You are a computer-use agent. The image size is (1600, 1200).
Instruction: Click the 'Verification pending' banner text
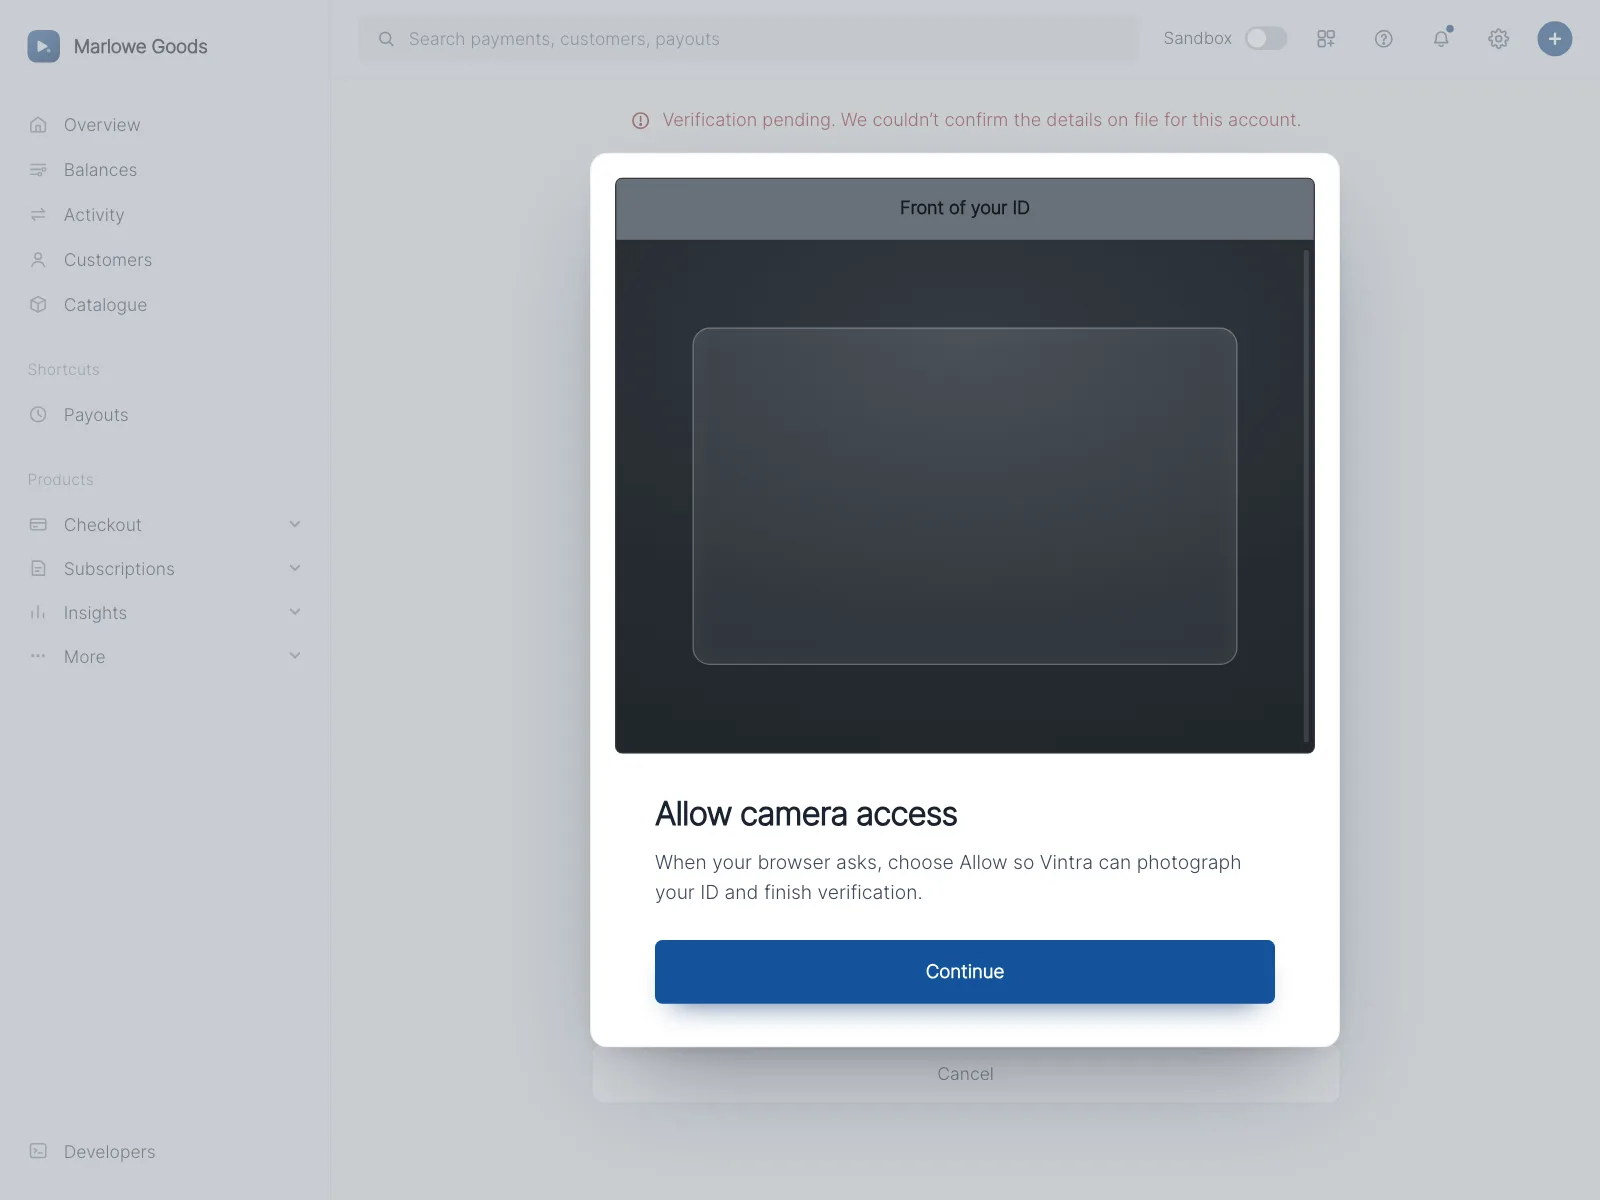coord(981,120)
